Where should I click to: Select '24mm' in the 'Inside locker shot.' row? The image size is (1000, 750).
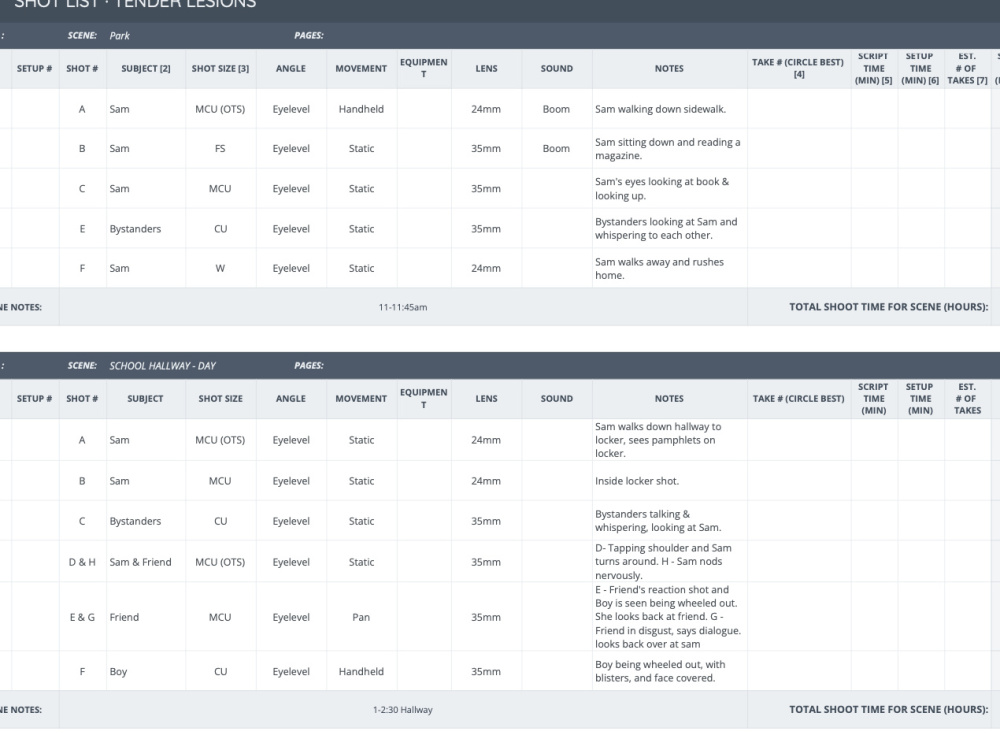(486, 481)
